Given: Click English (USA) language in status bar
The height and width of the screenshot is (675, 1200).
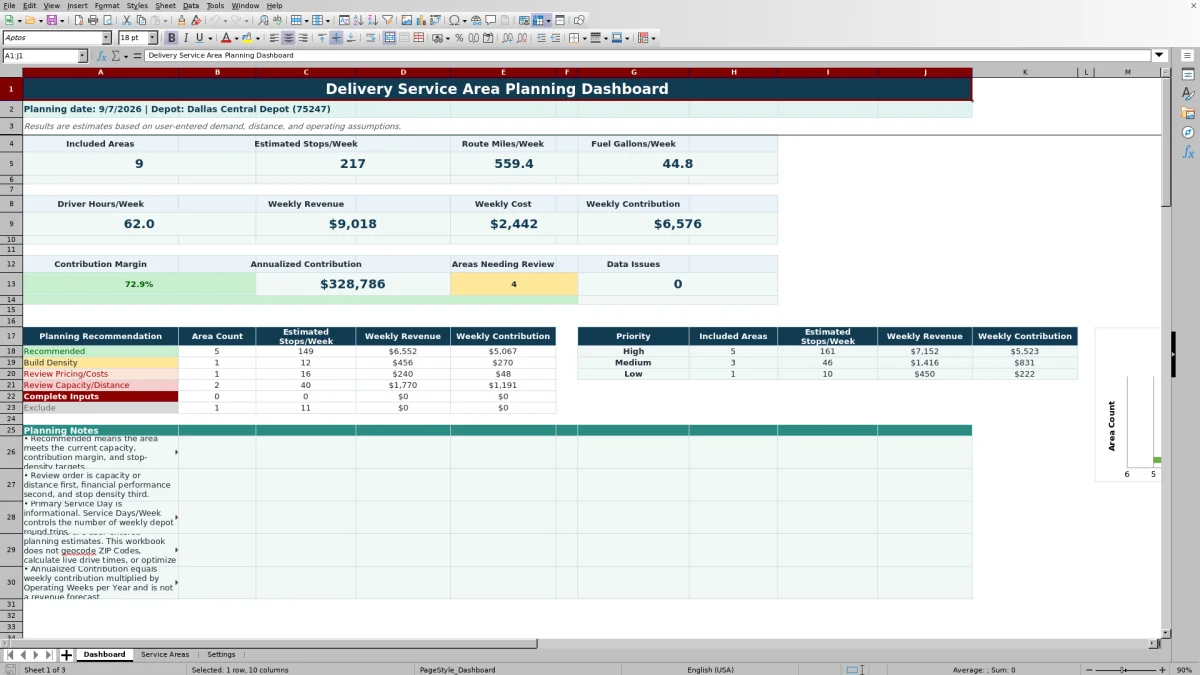Looking at the screenshot, I should 710,670.
